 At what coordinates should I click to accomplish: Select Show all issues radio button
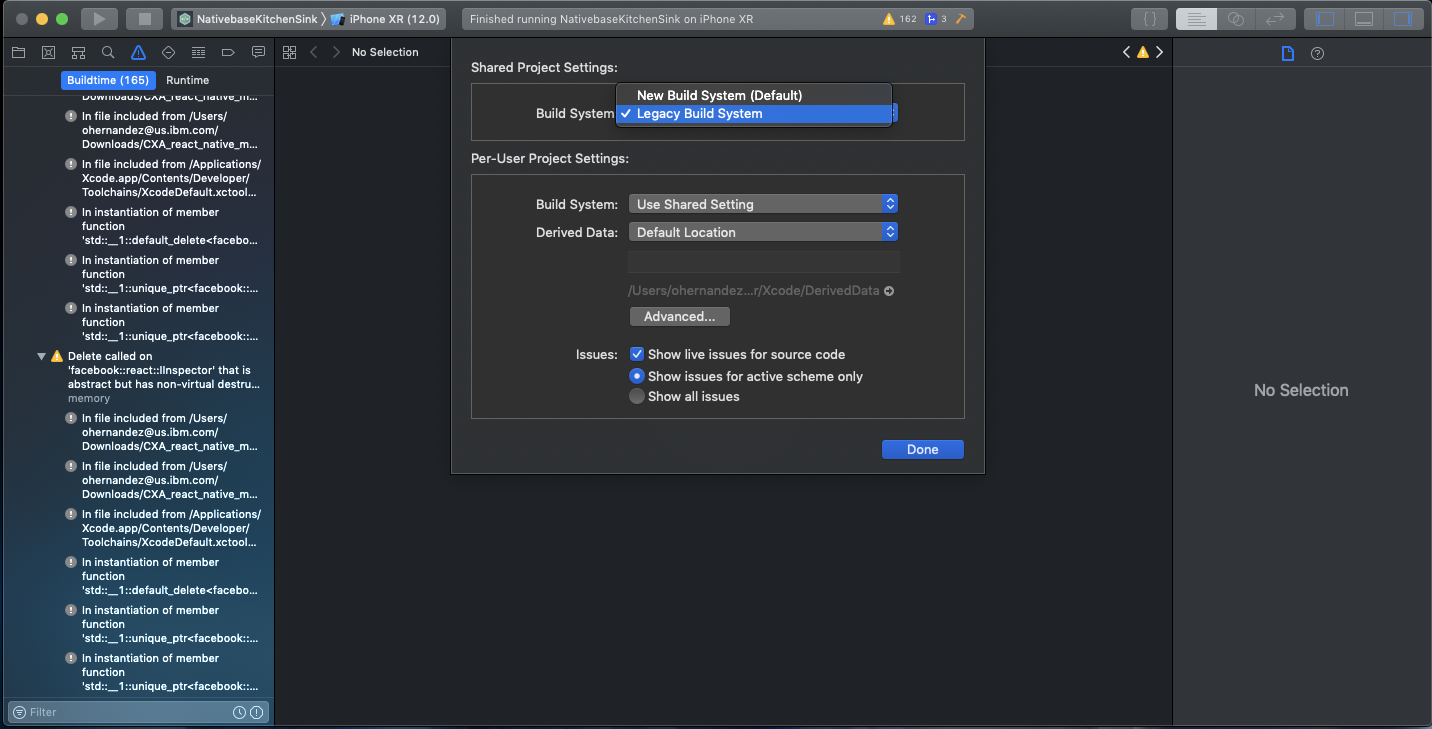point(637,396)
